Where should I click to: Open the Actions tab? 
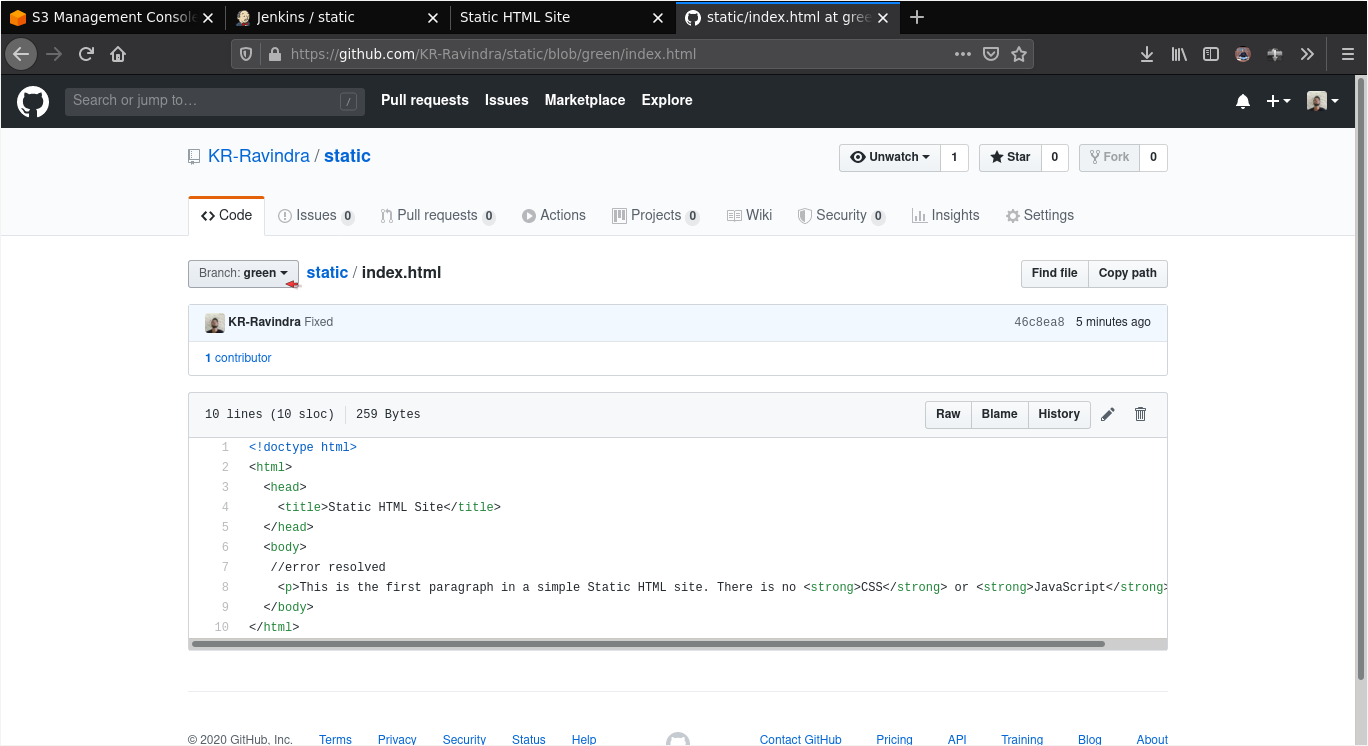click(x=554, y=215)
